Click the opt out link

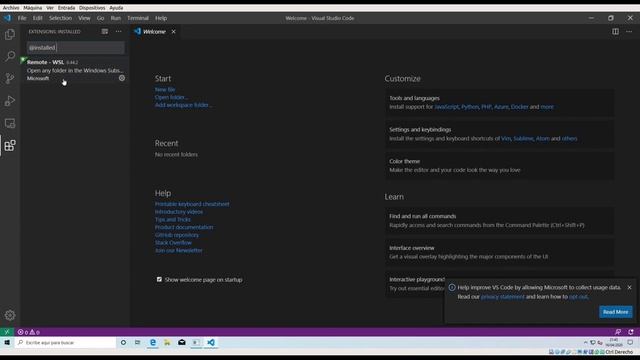[x=578, y=297]
